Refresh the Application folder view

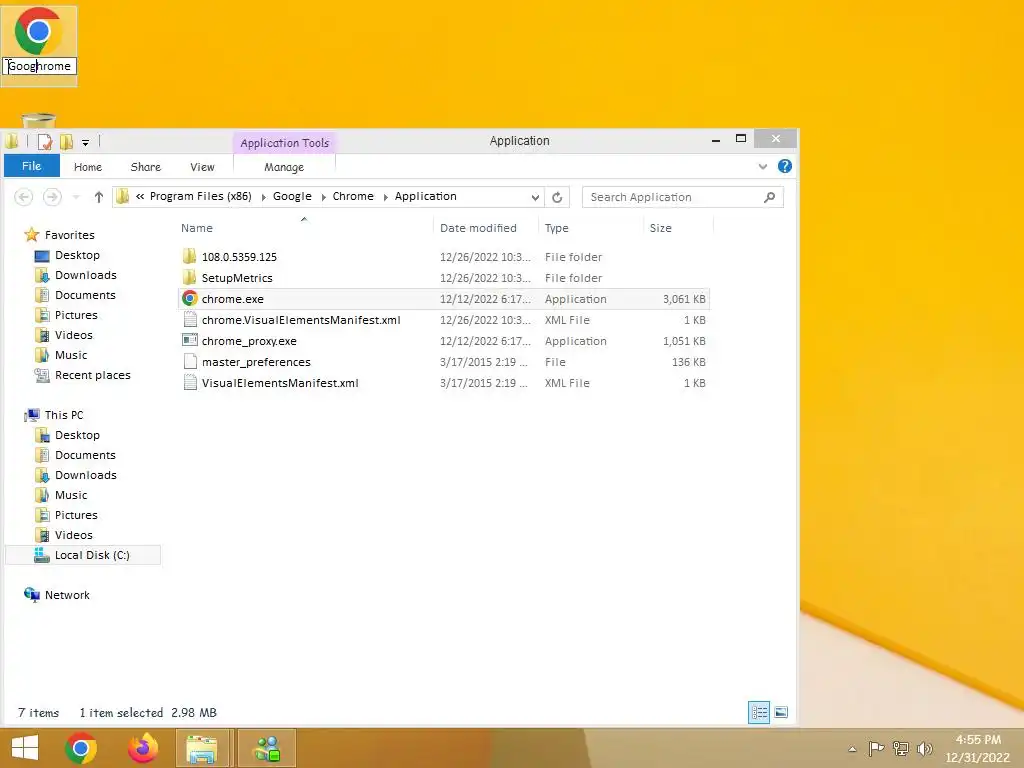pyautogui.click(x=557, y=197)
